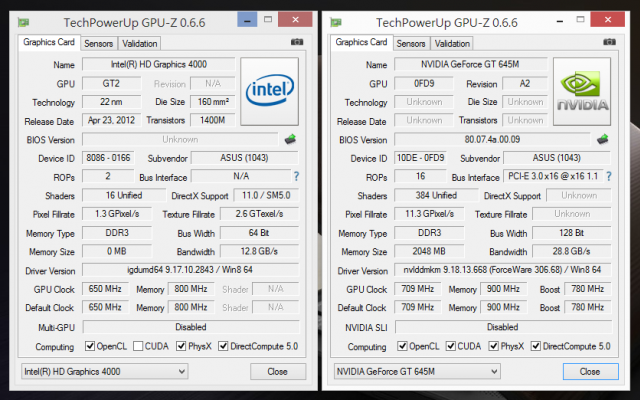Click the Bandwidth value 12.8 GB/s
Viewport: 640px width, 400px height.
260,251
